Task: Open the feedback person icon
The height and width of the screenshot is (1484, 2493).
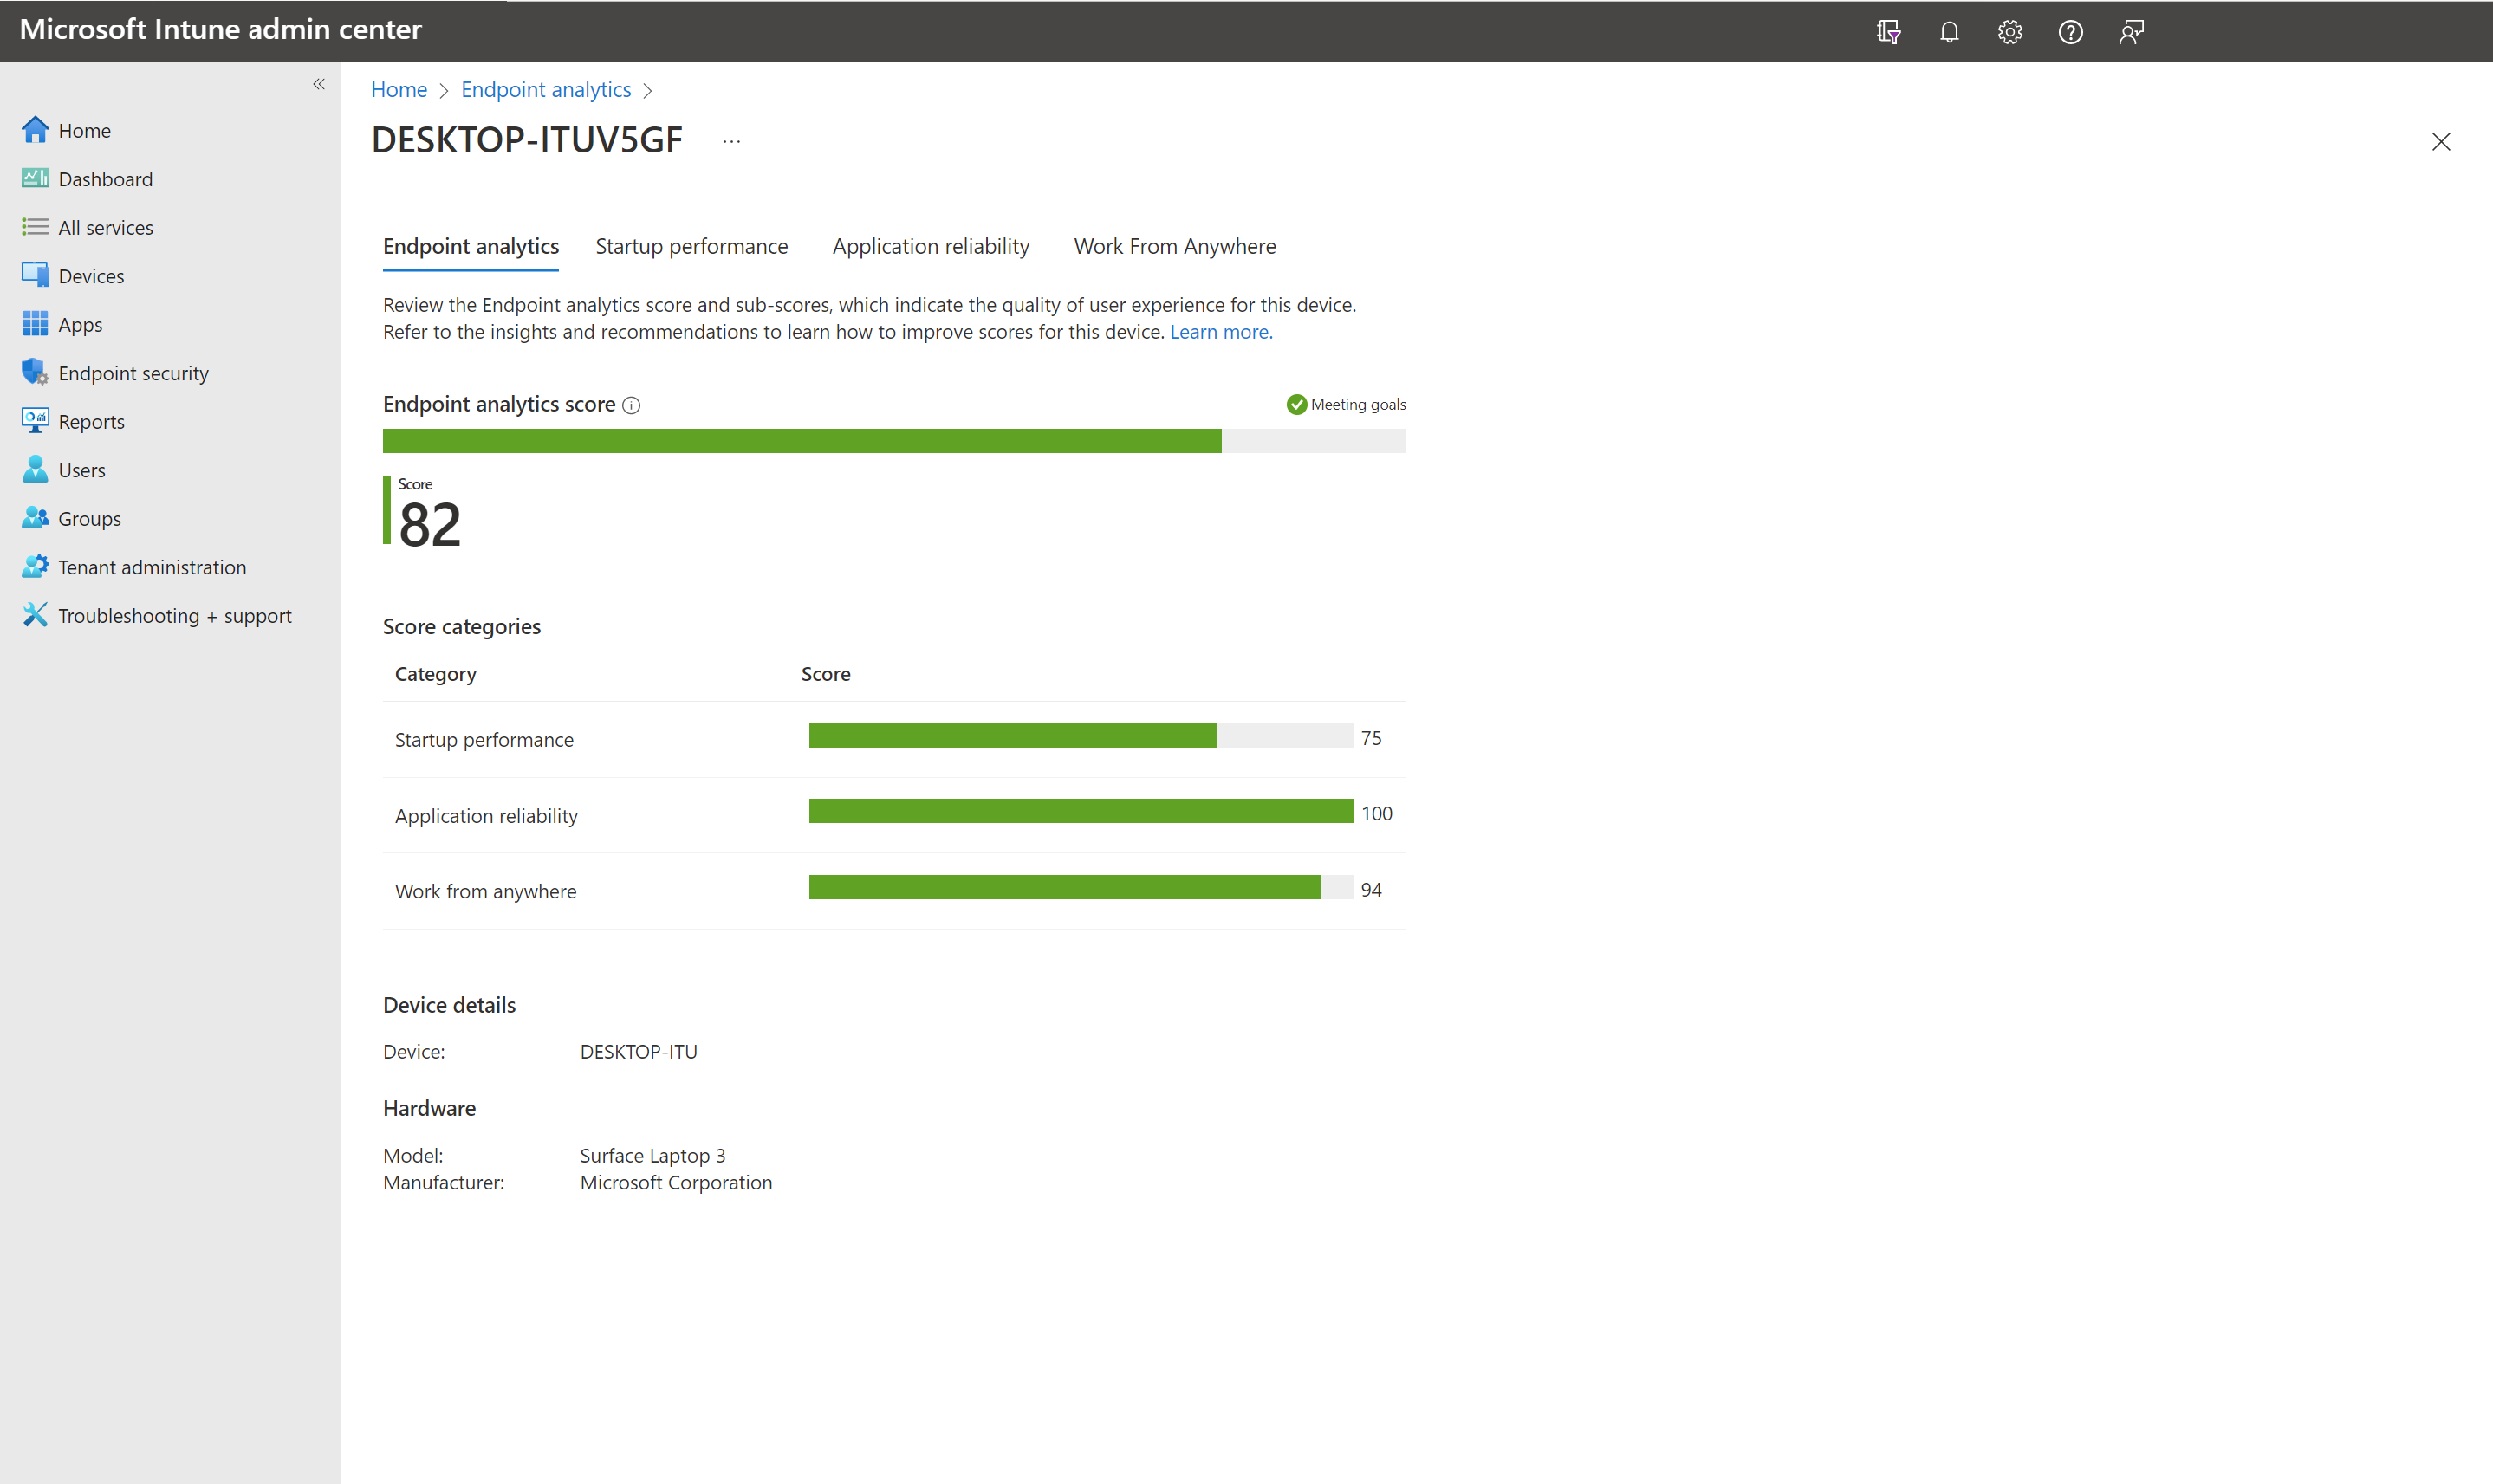Action: tap(2131, 32)
